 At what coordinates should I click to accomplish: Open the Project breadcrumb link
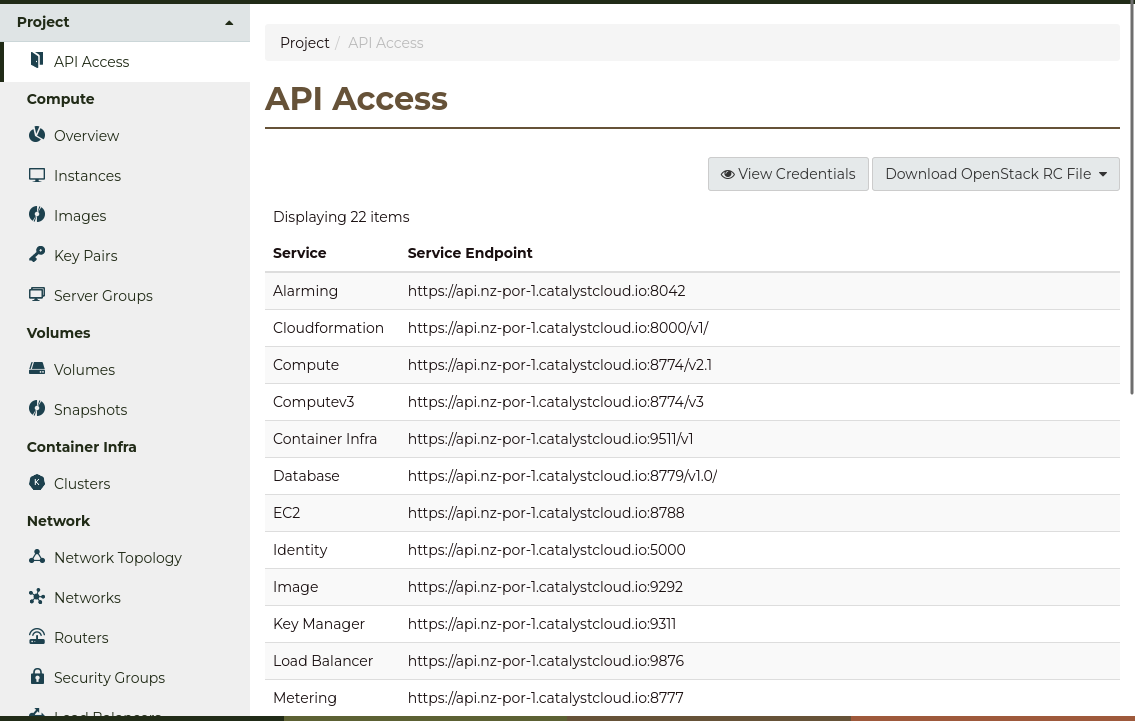304,43
